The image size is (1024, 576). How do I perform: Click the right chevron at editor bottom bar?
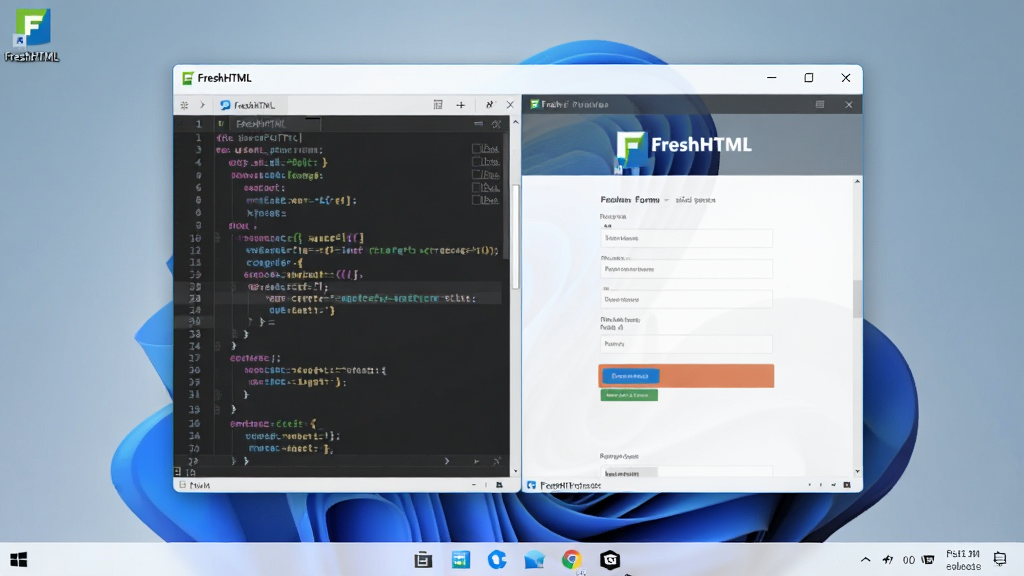point(447,461)
